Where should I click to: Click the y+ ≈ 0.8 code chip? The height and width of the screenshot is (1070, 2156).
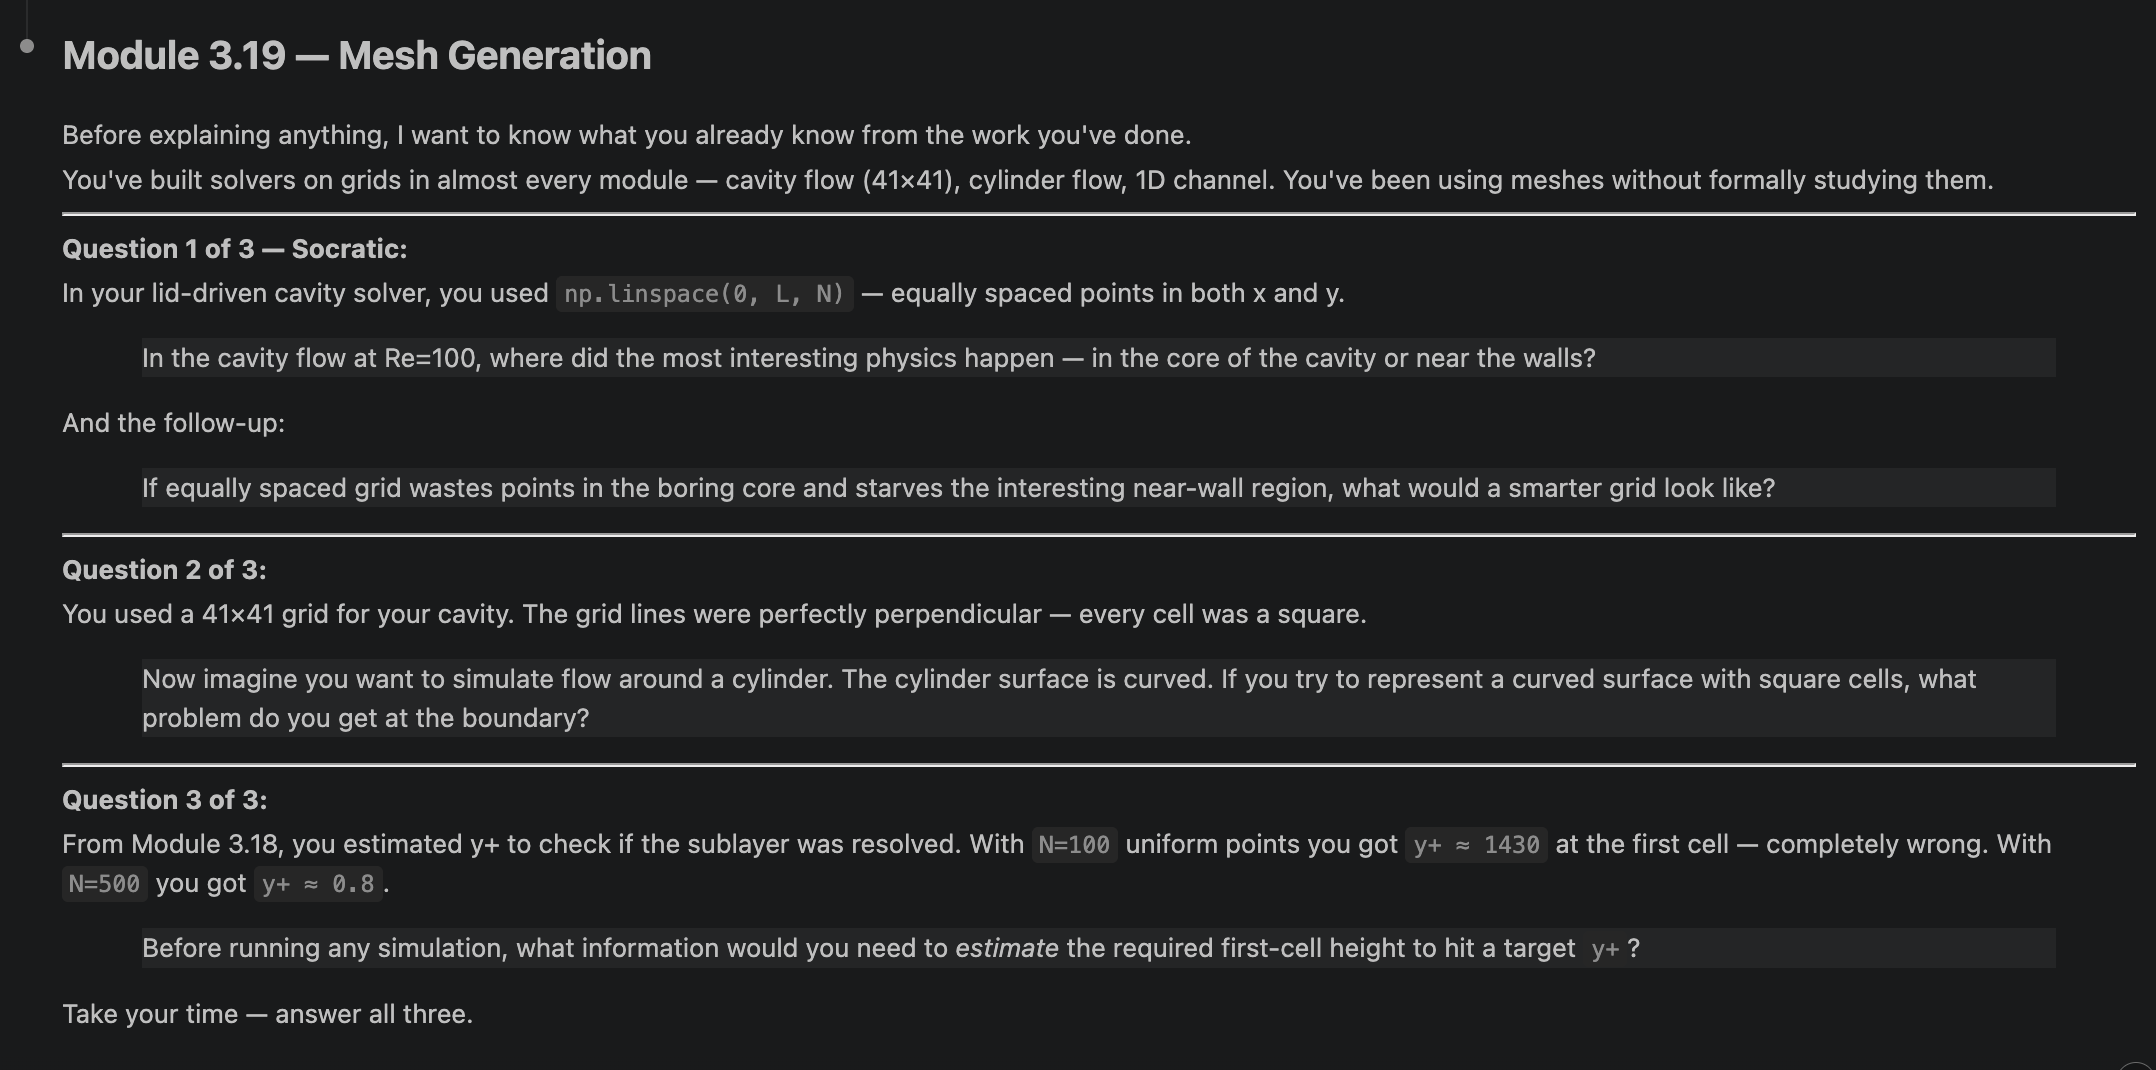[x=318, y=884]
